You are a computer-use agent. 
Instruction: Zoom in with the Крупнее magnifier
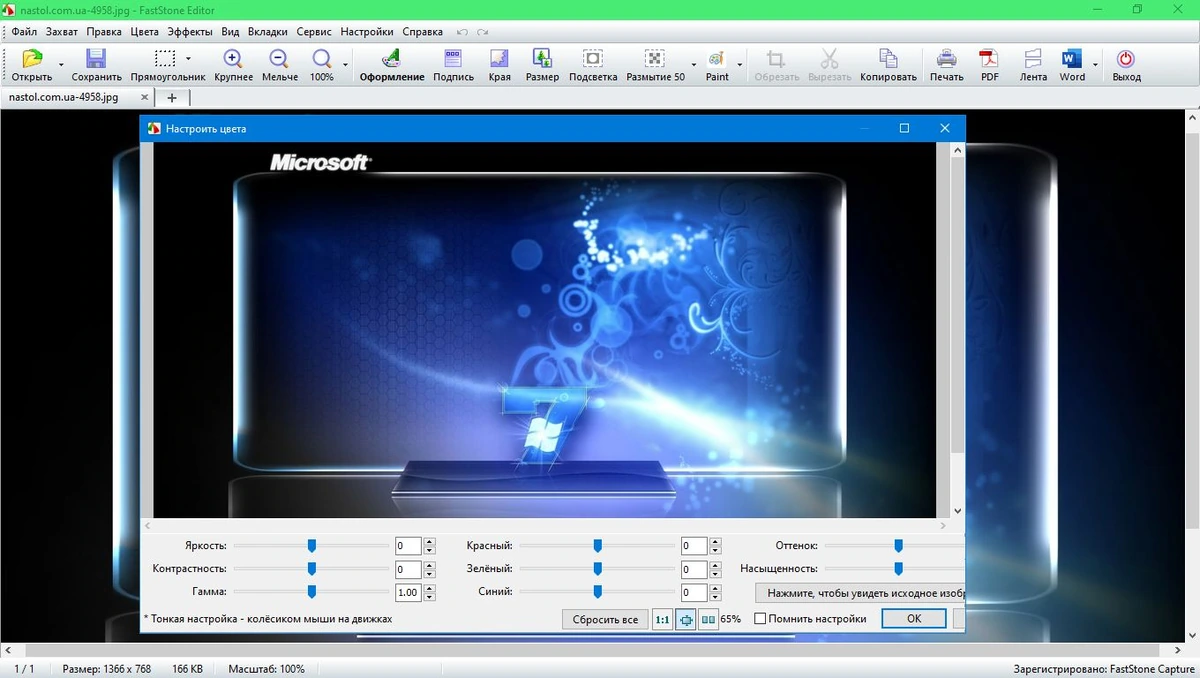(233, 59)
